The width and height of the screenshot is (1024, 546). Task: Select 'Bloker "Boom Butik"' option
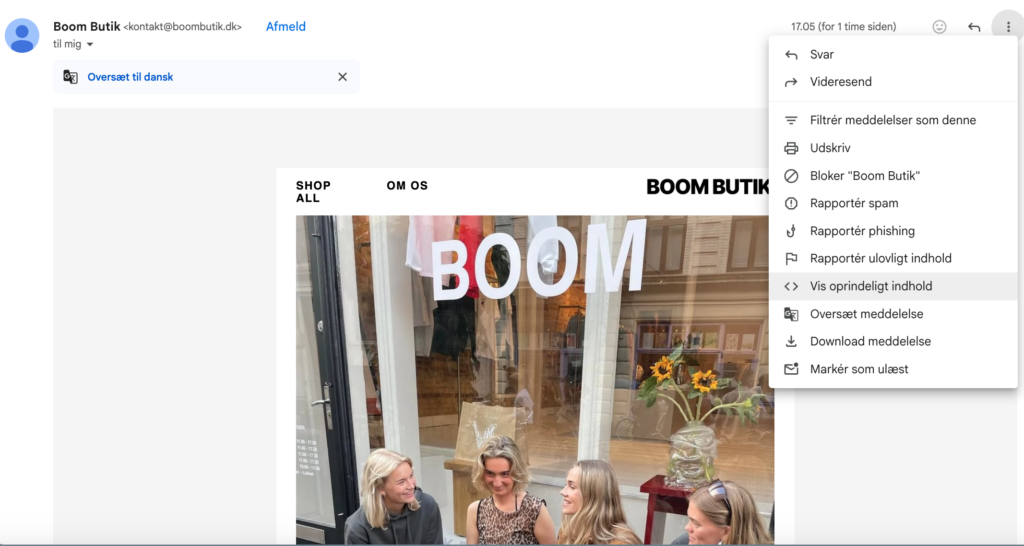pyautogui.click(x=893, y=176)
